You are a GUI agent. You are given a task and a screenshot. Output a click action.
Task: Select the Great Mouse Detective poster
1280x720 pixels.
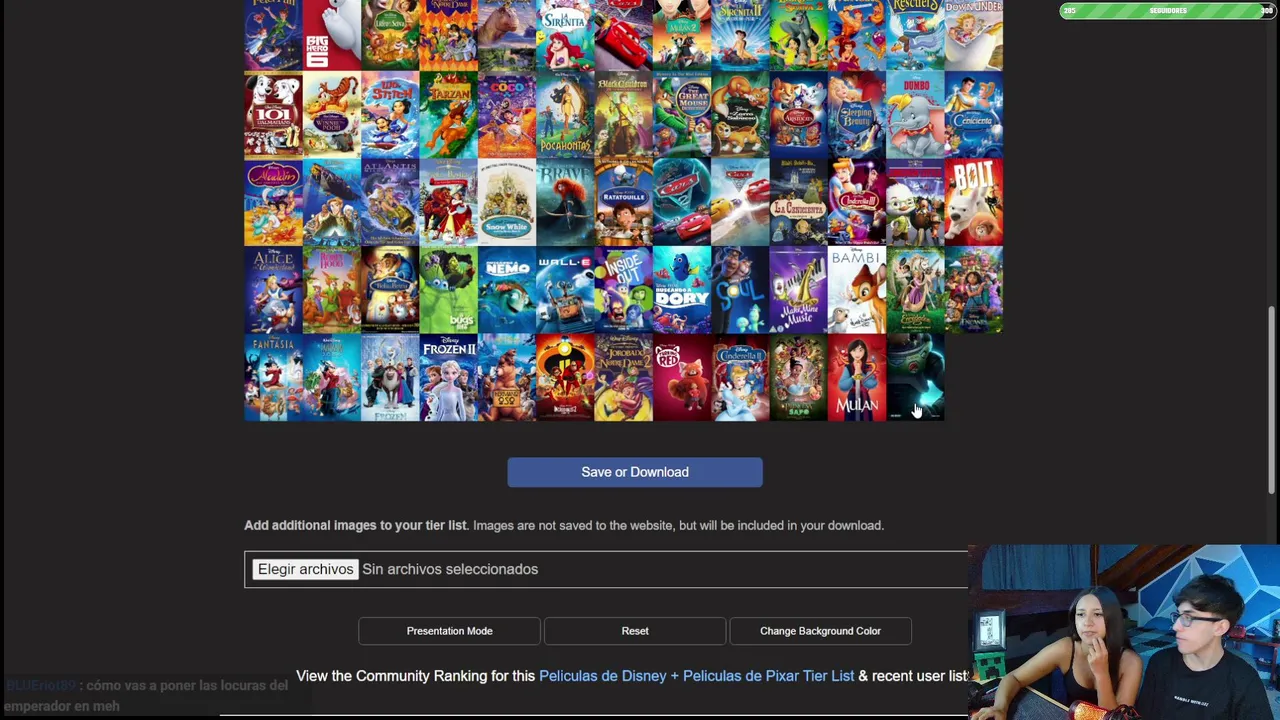(682, 115)
